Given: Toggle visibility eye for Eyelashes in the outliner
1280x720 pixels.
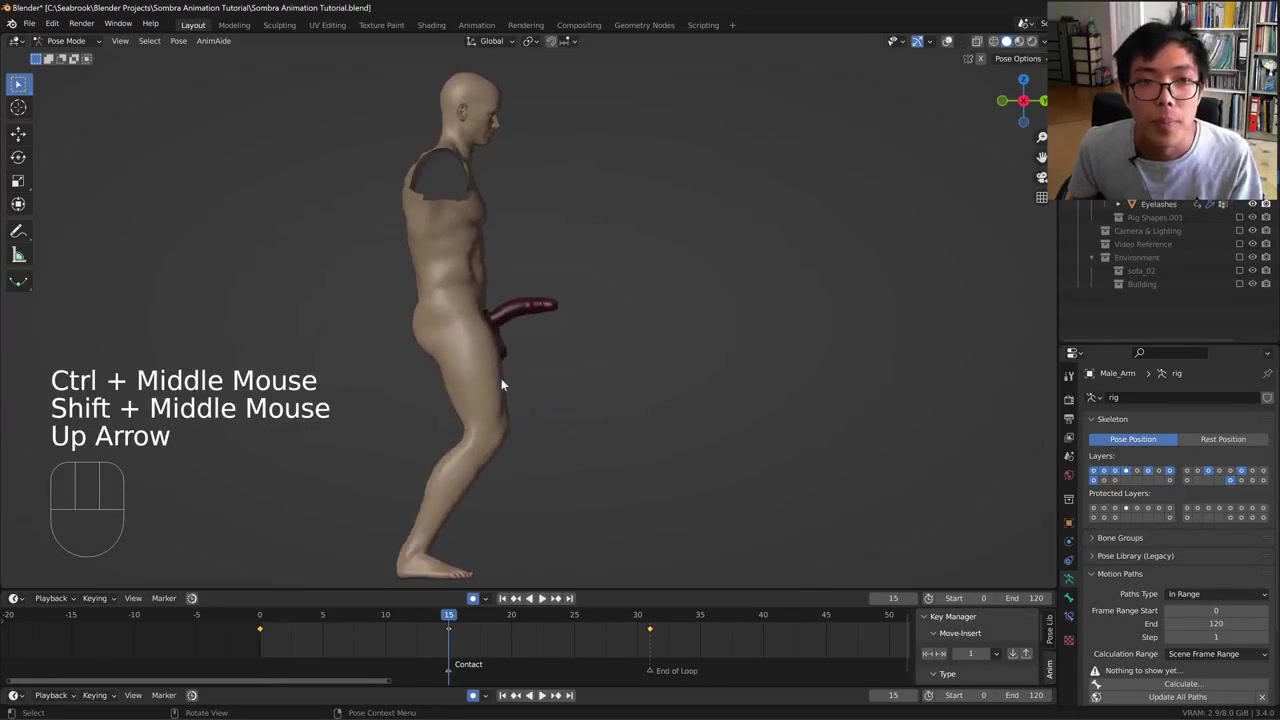Looking at the screenshot, I should [x=1252, y=204].
